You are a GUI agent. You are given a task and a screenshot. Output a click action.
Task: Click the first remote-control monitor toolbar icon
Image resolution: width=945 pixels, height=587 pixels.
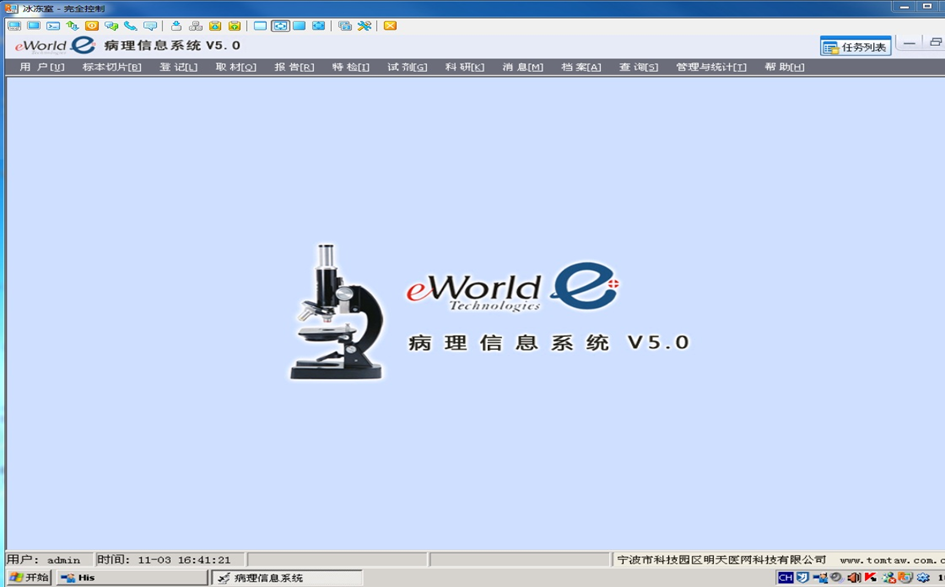[14, 26]
